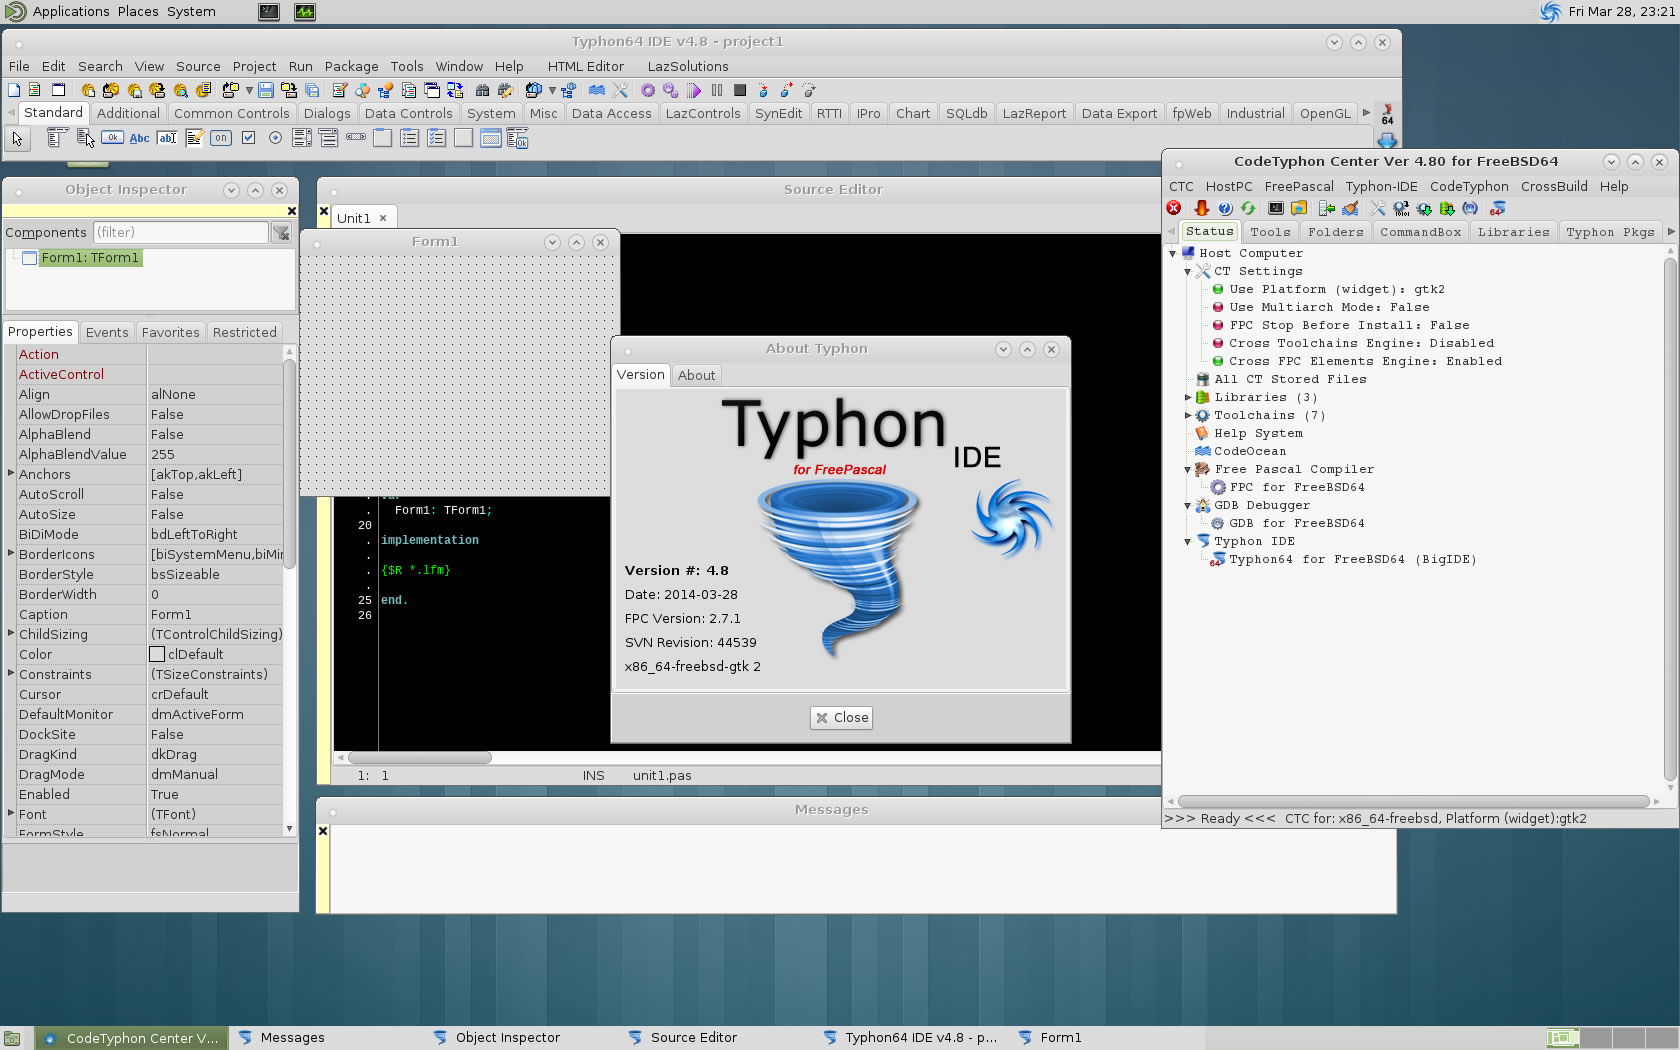Select the TMainMenu component in palette

tap(57, 138)
